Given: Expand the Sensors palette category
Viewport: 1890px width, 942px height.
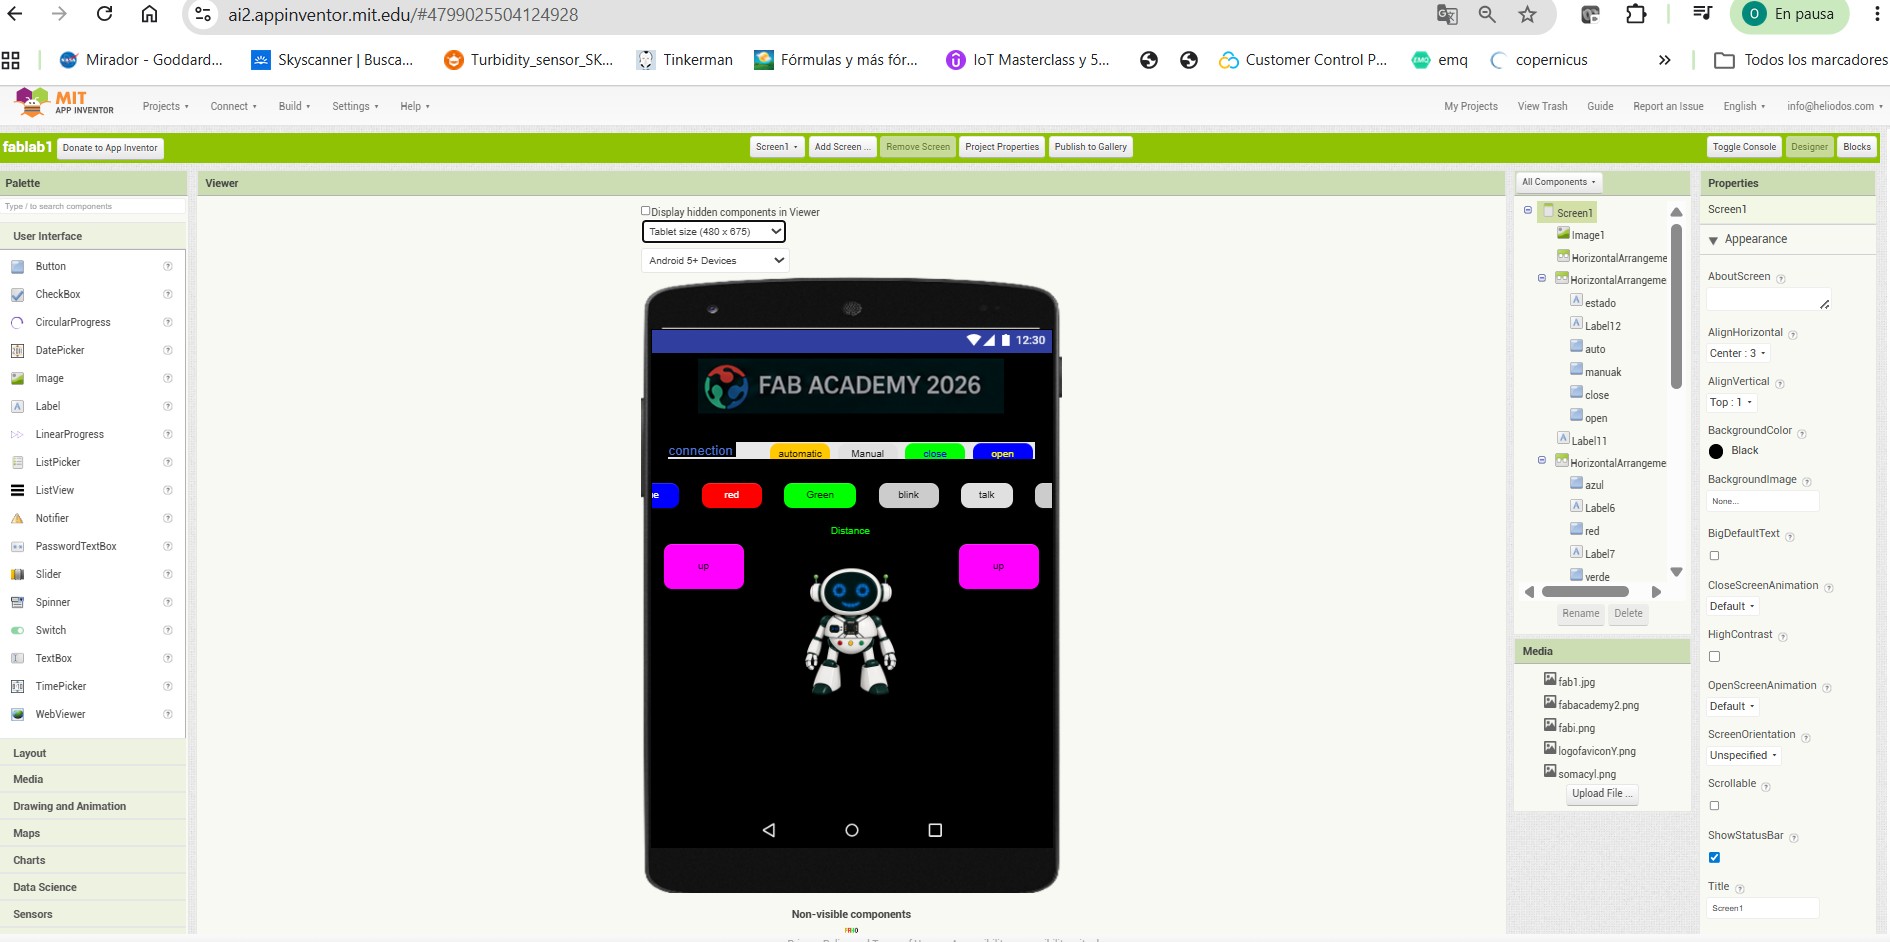Looking at the screenshot, I should [93, 914].
